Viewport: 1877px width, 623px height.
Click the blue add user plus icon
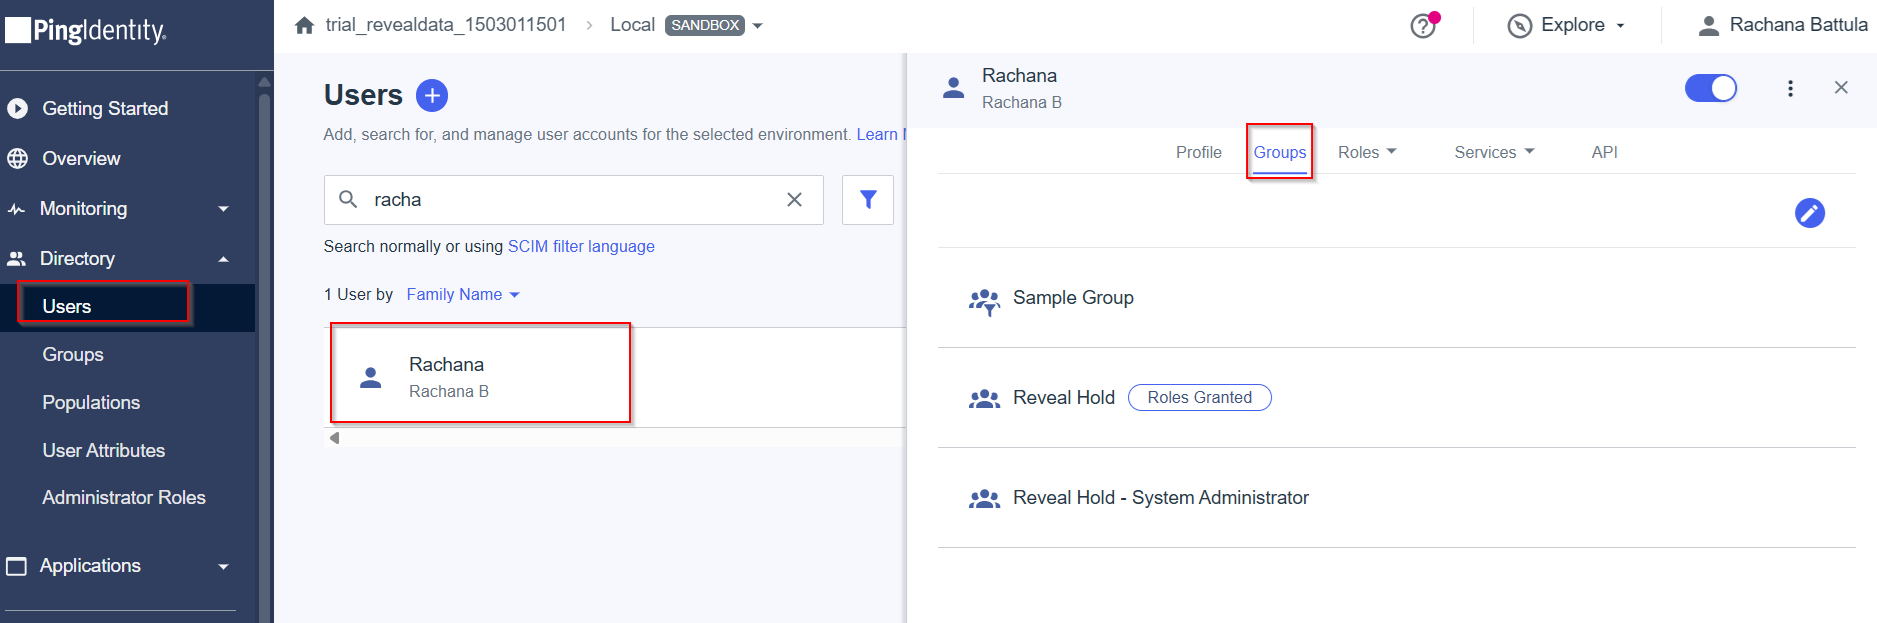point(431,96)
